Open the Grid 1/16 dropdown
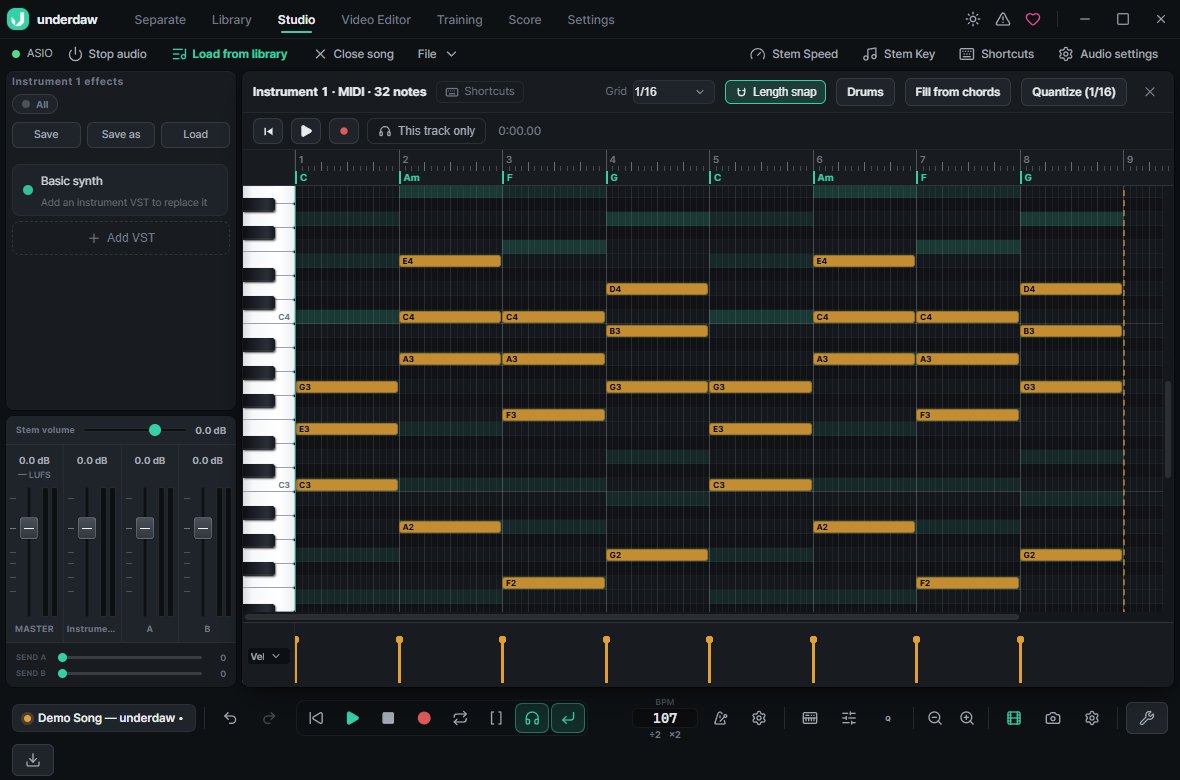 click(672, 92)
